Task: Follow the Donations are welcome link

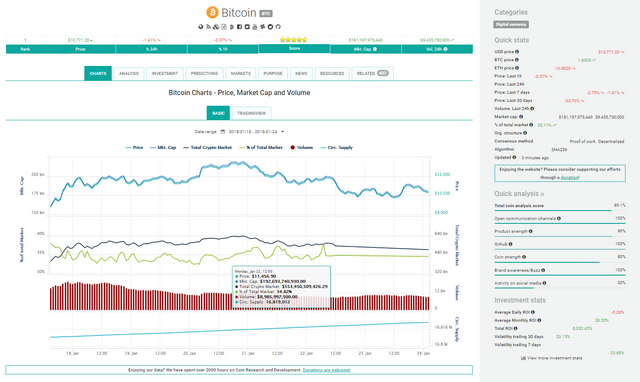Action: point(327,370)
